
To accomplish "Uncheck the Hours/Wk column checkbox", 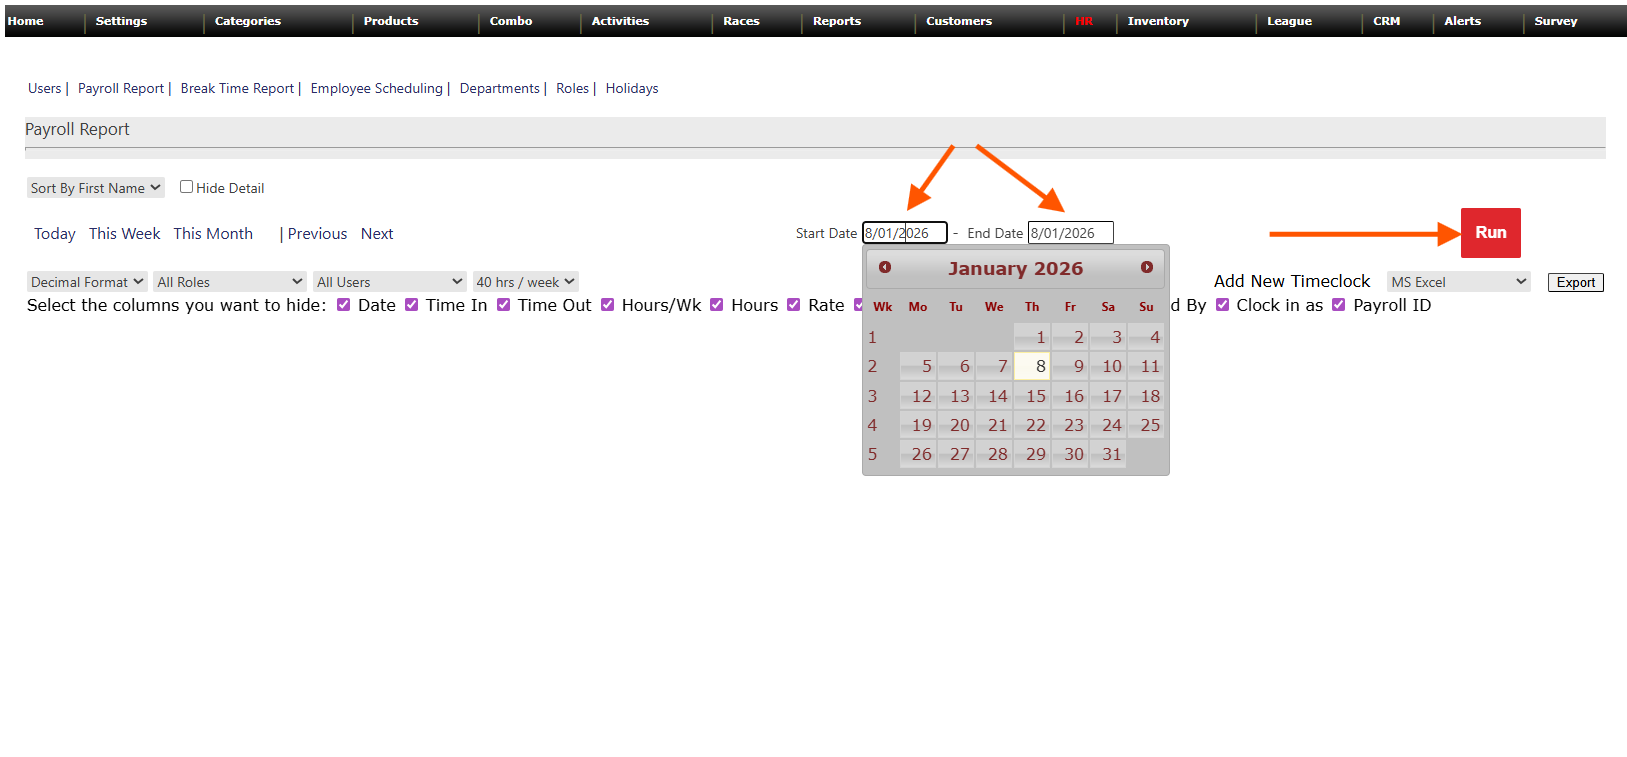I will 608,305.
